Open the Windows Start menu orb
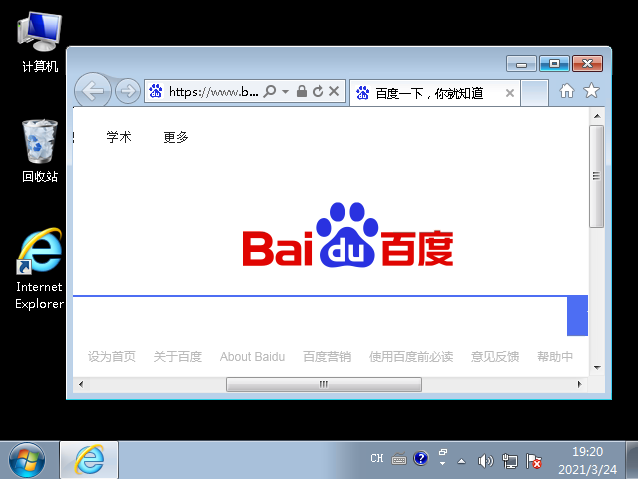The width and height of the screenshot is (638, 479). point(27,460)
